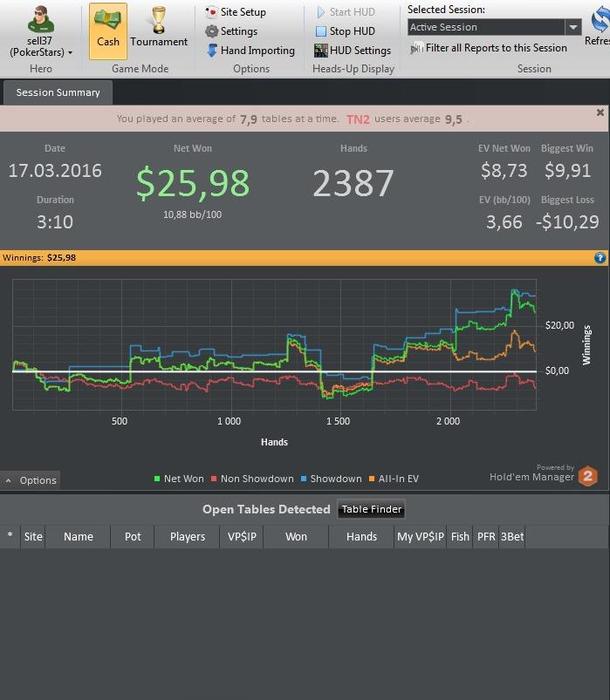Sort tables by Pot column
Screen dimensions: 610x700
point(133,537)
